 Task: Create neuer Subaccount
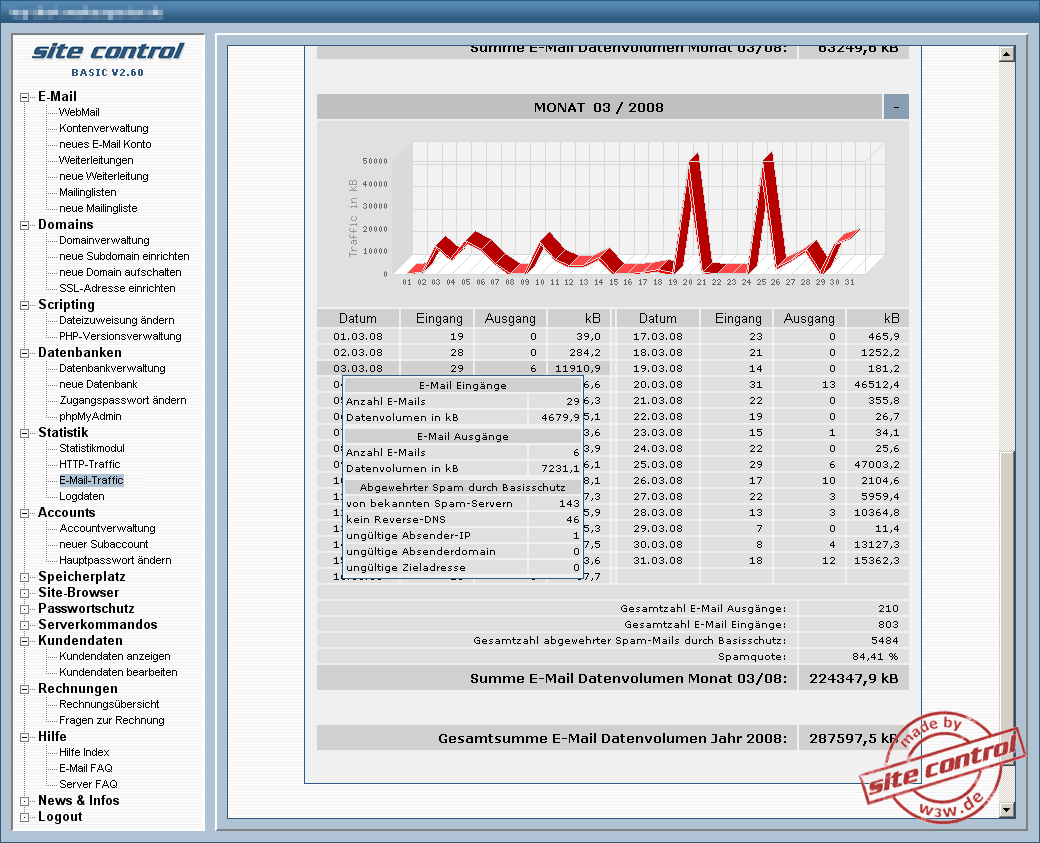tap(103, 544)
